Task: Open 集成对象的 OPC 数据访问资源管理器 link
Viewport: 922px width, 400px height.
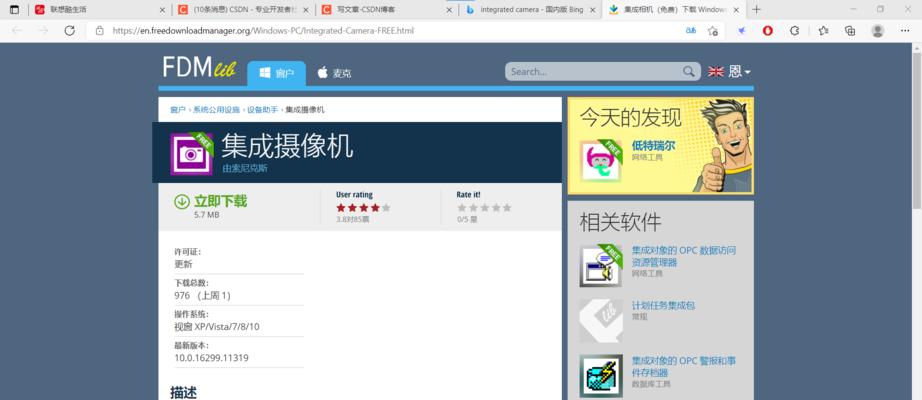Action: point(684,256)
